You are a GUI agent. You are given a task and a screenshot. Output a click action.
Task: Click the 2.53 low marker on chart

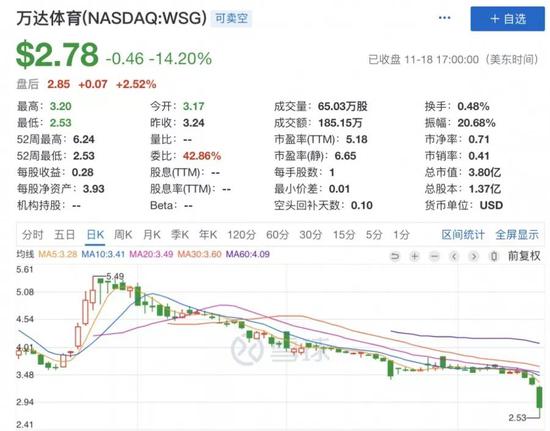pos(517,418)
